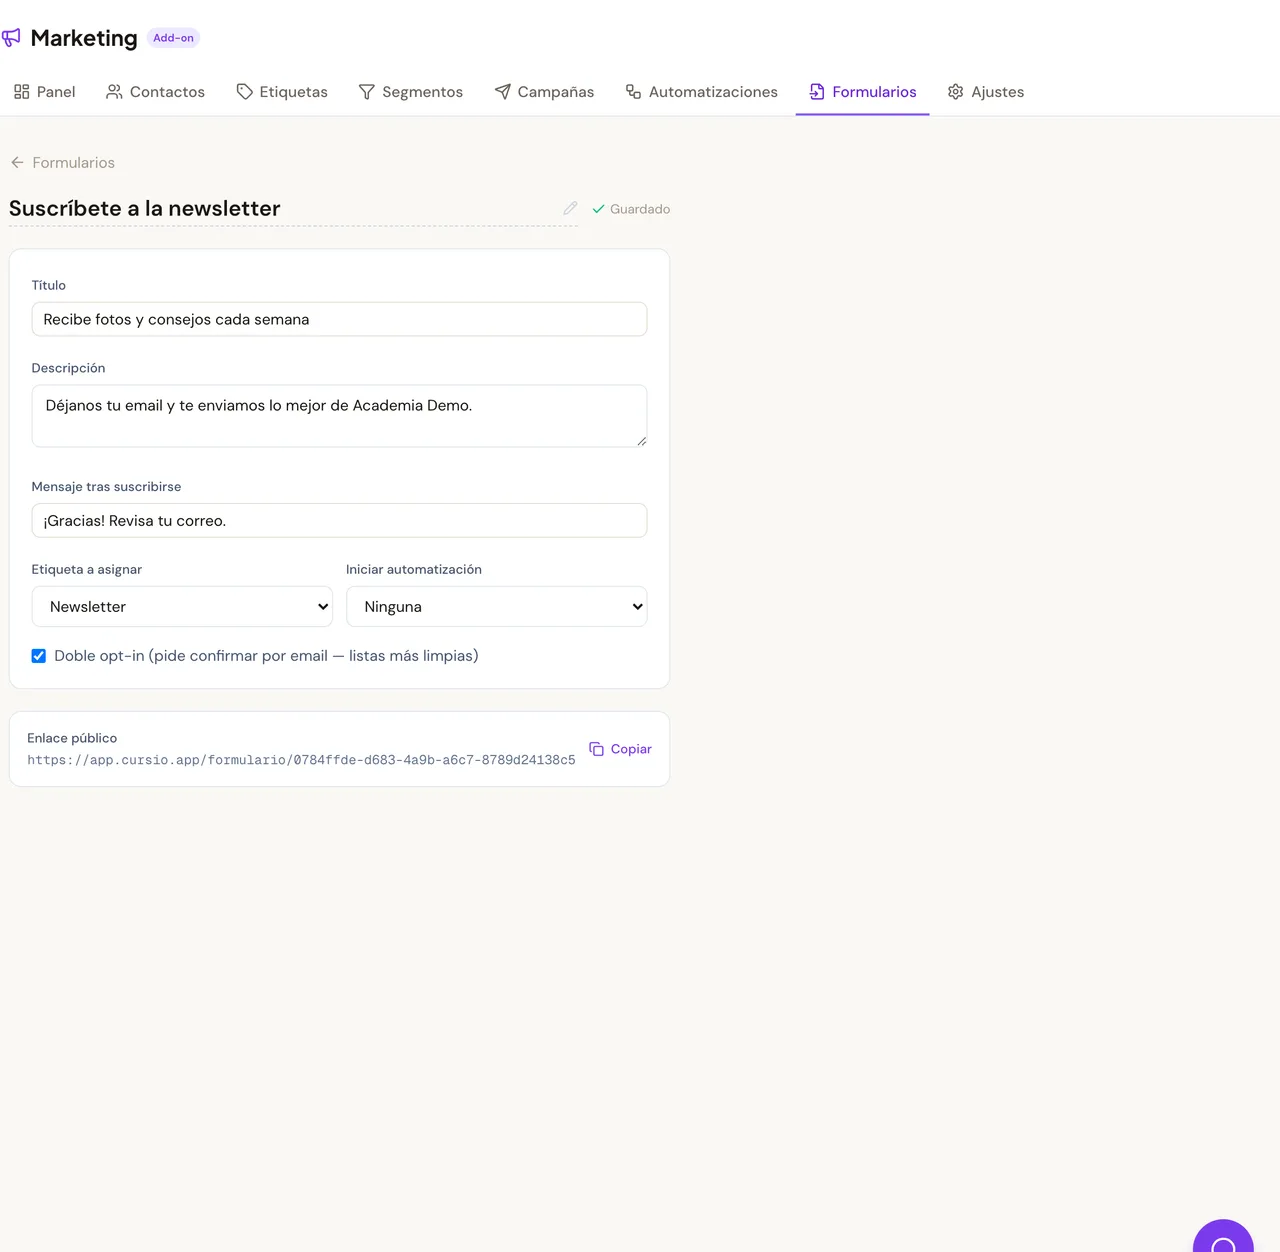Viewport: 1280px width, 1252px height.
Task: Click the 'Mensaje tras suscribirse' input field
Action: 339,520
